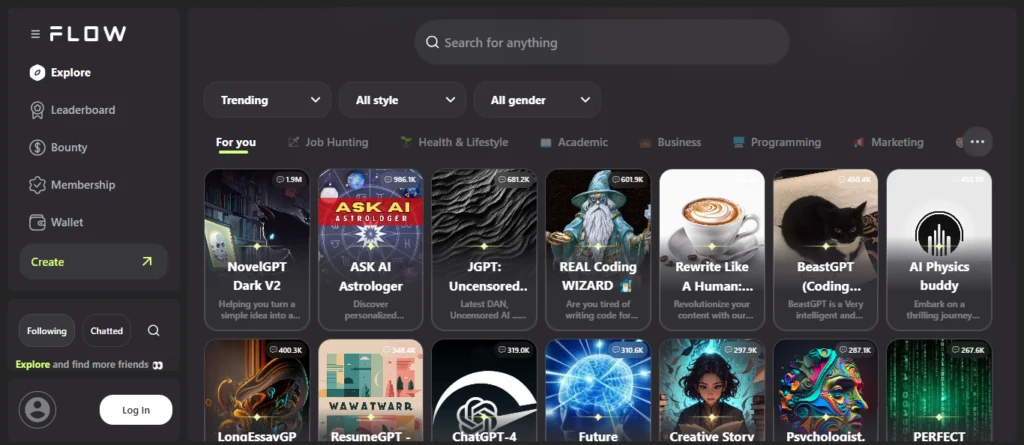1024x445 pixels.
Task: Click the profile avatar icon
Action: 37,410
